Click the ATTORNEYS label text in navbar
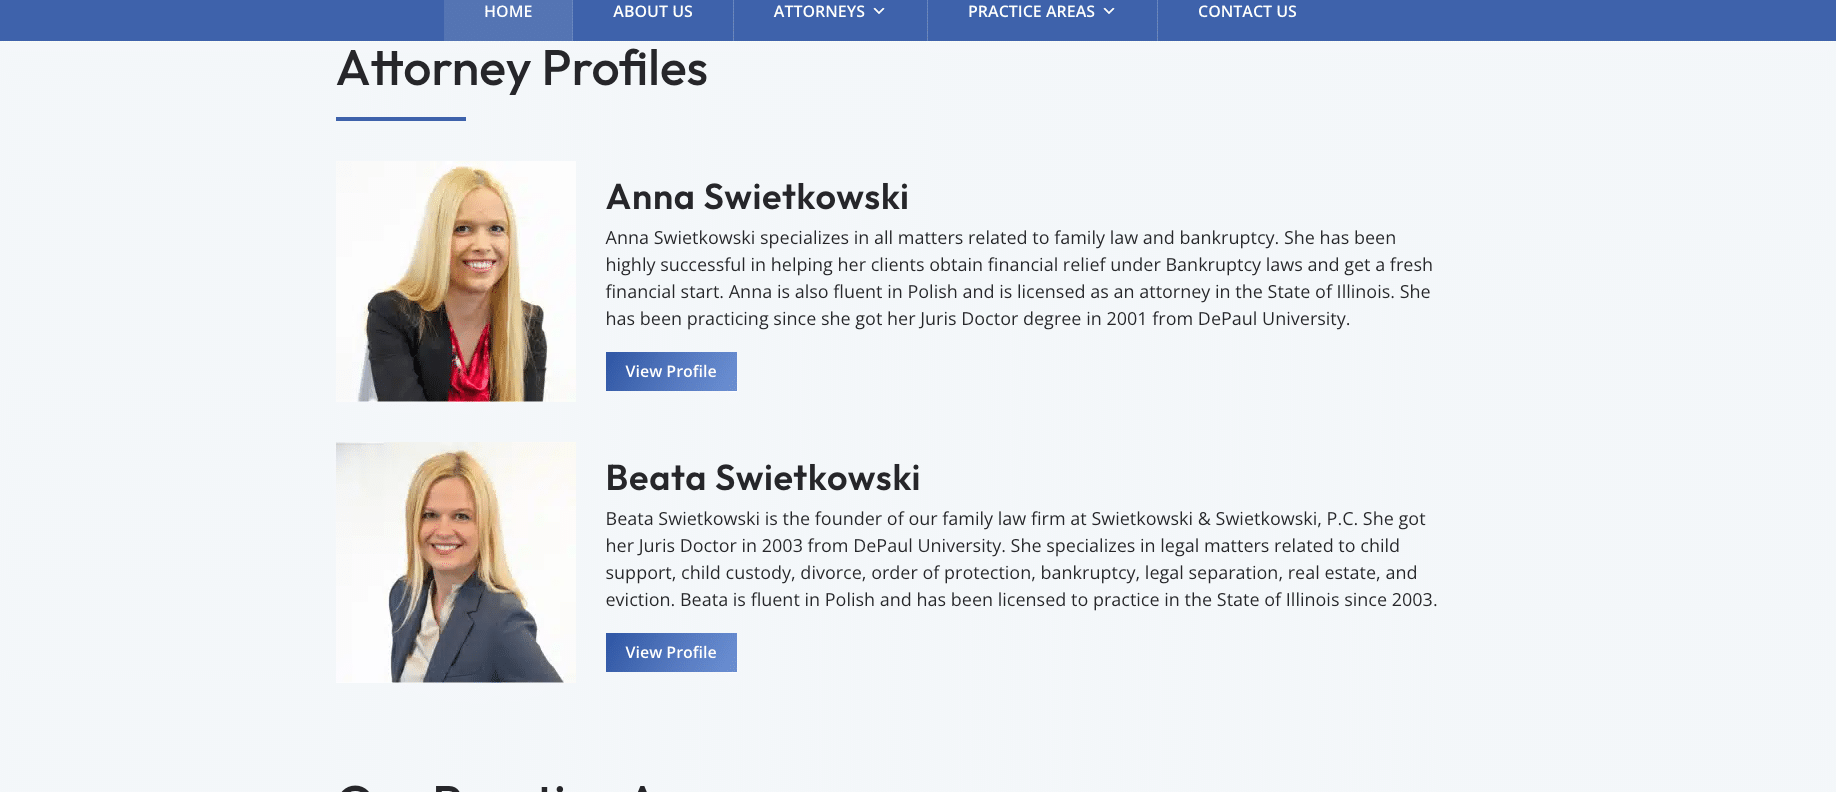The image size is (1836, 792). 819,12
